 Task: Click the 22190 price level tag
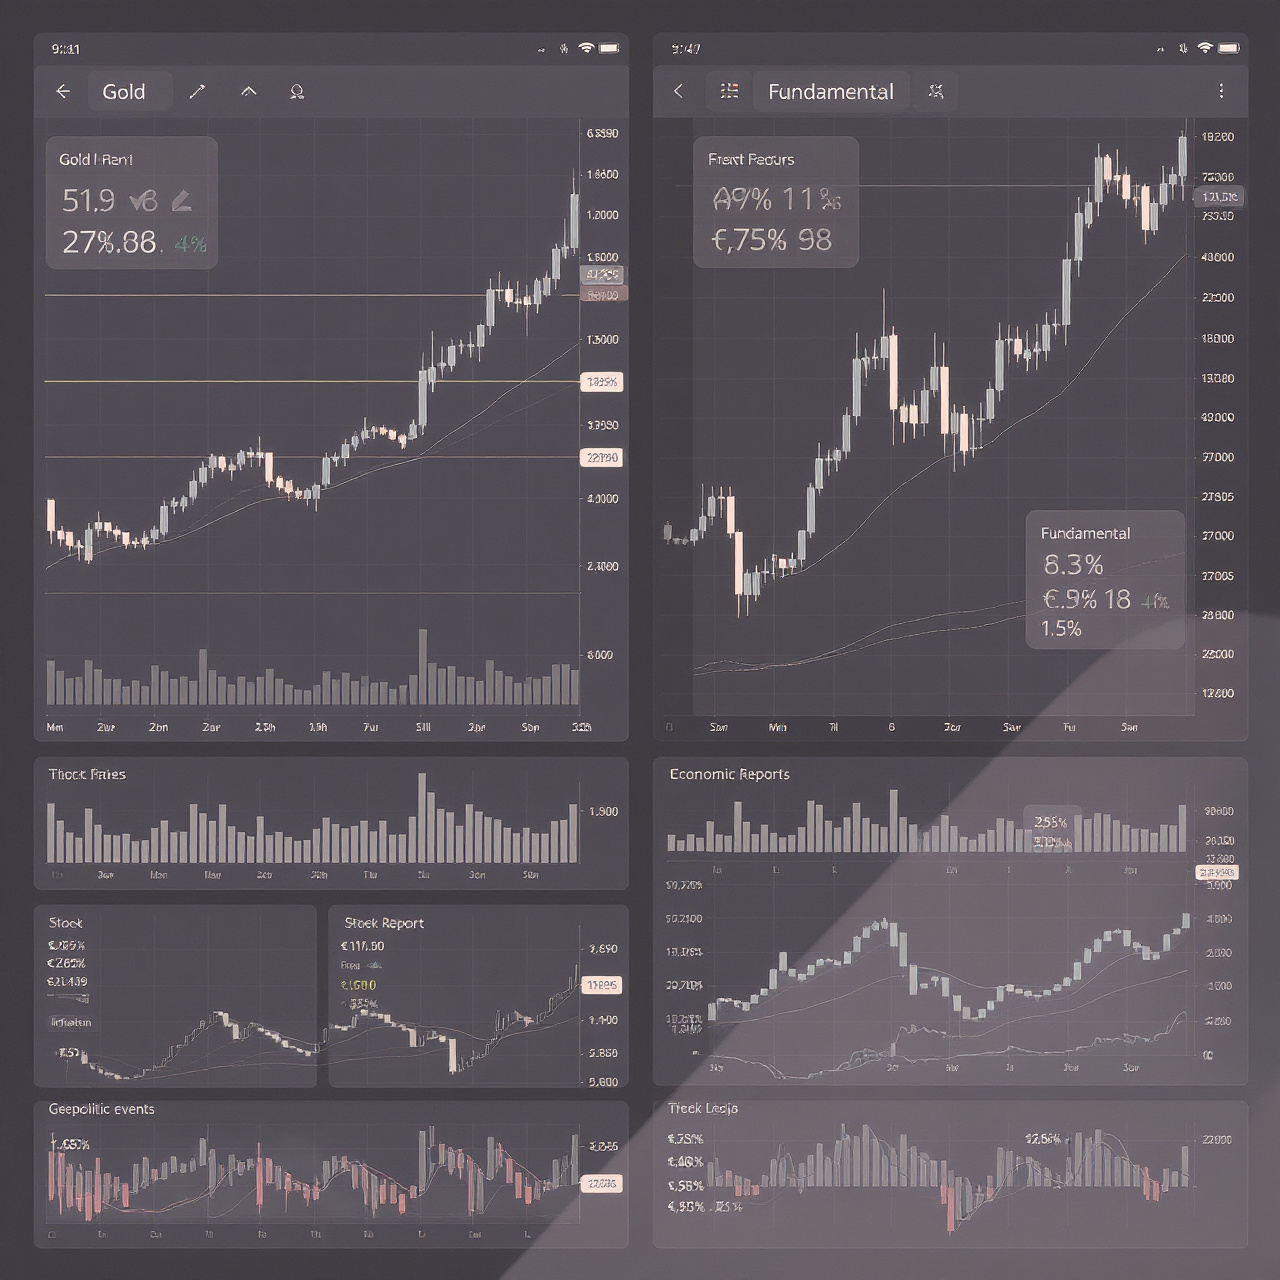pyautogui.click(x=601, y=458)
